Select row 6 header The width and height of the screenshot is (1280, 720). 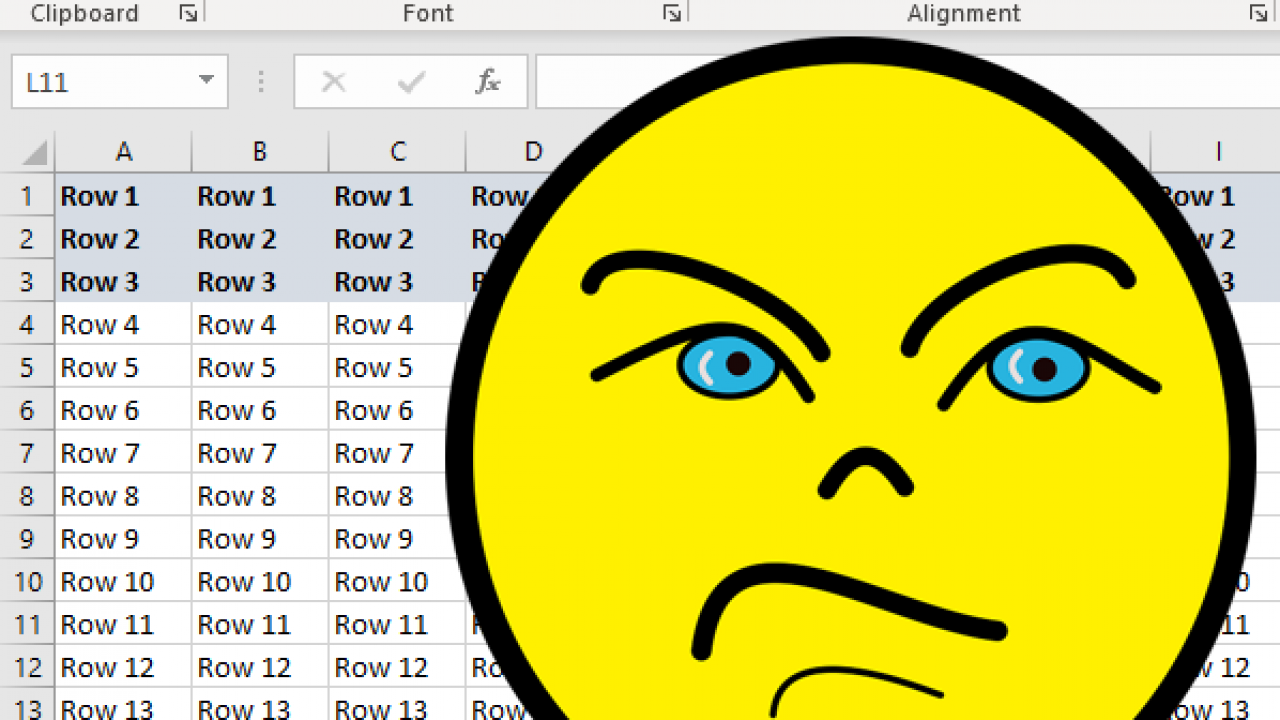click(27, 411)
